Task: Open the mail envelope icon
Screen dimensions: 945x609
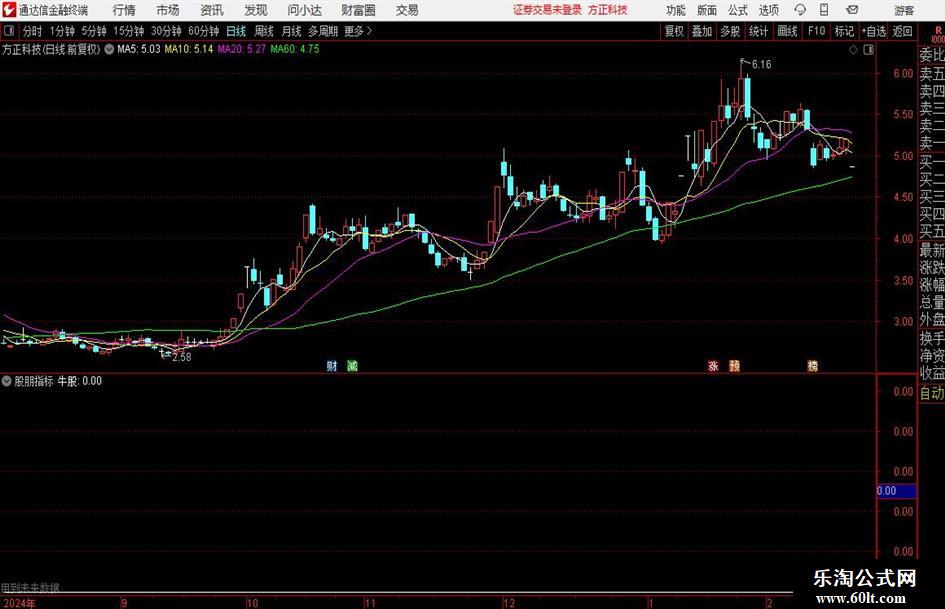Action: pyautogui.click(x=852, y=10)
